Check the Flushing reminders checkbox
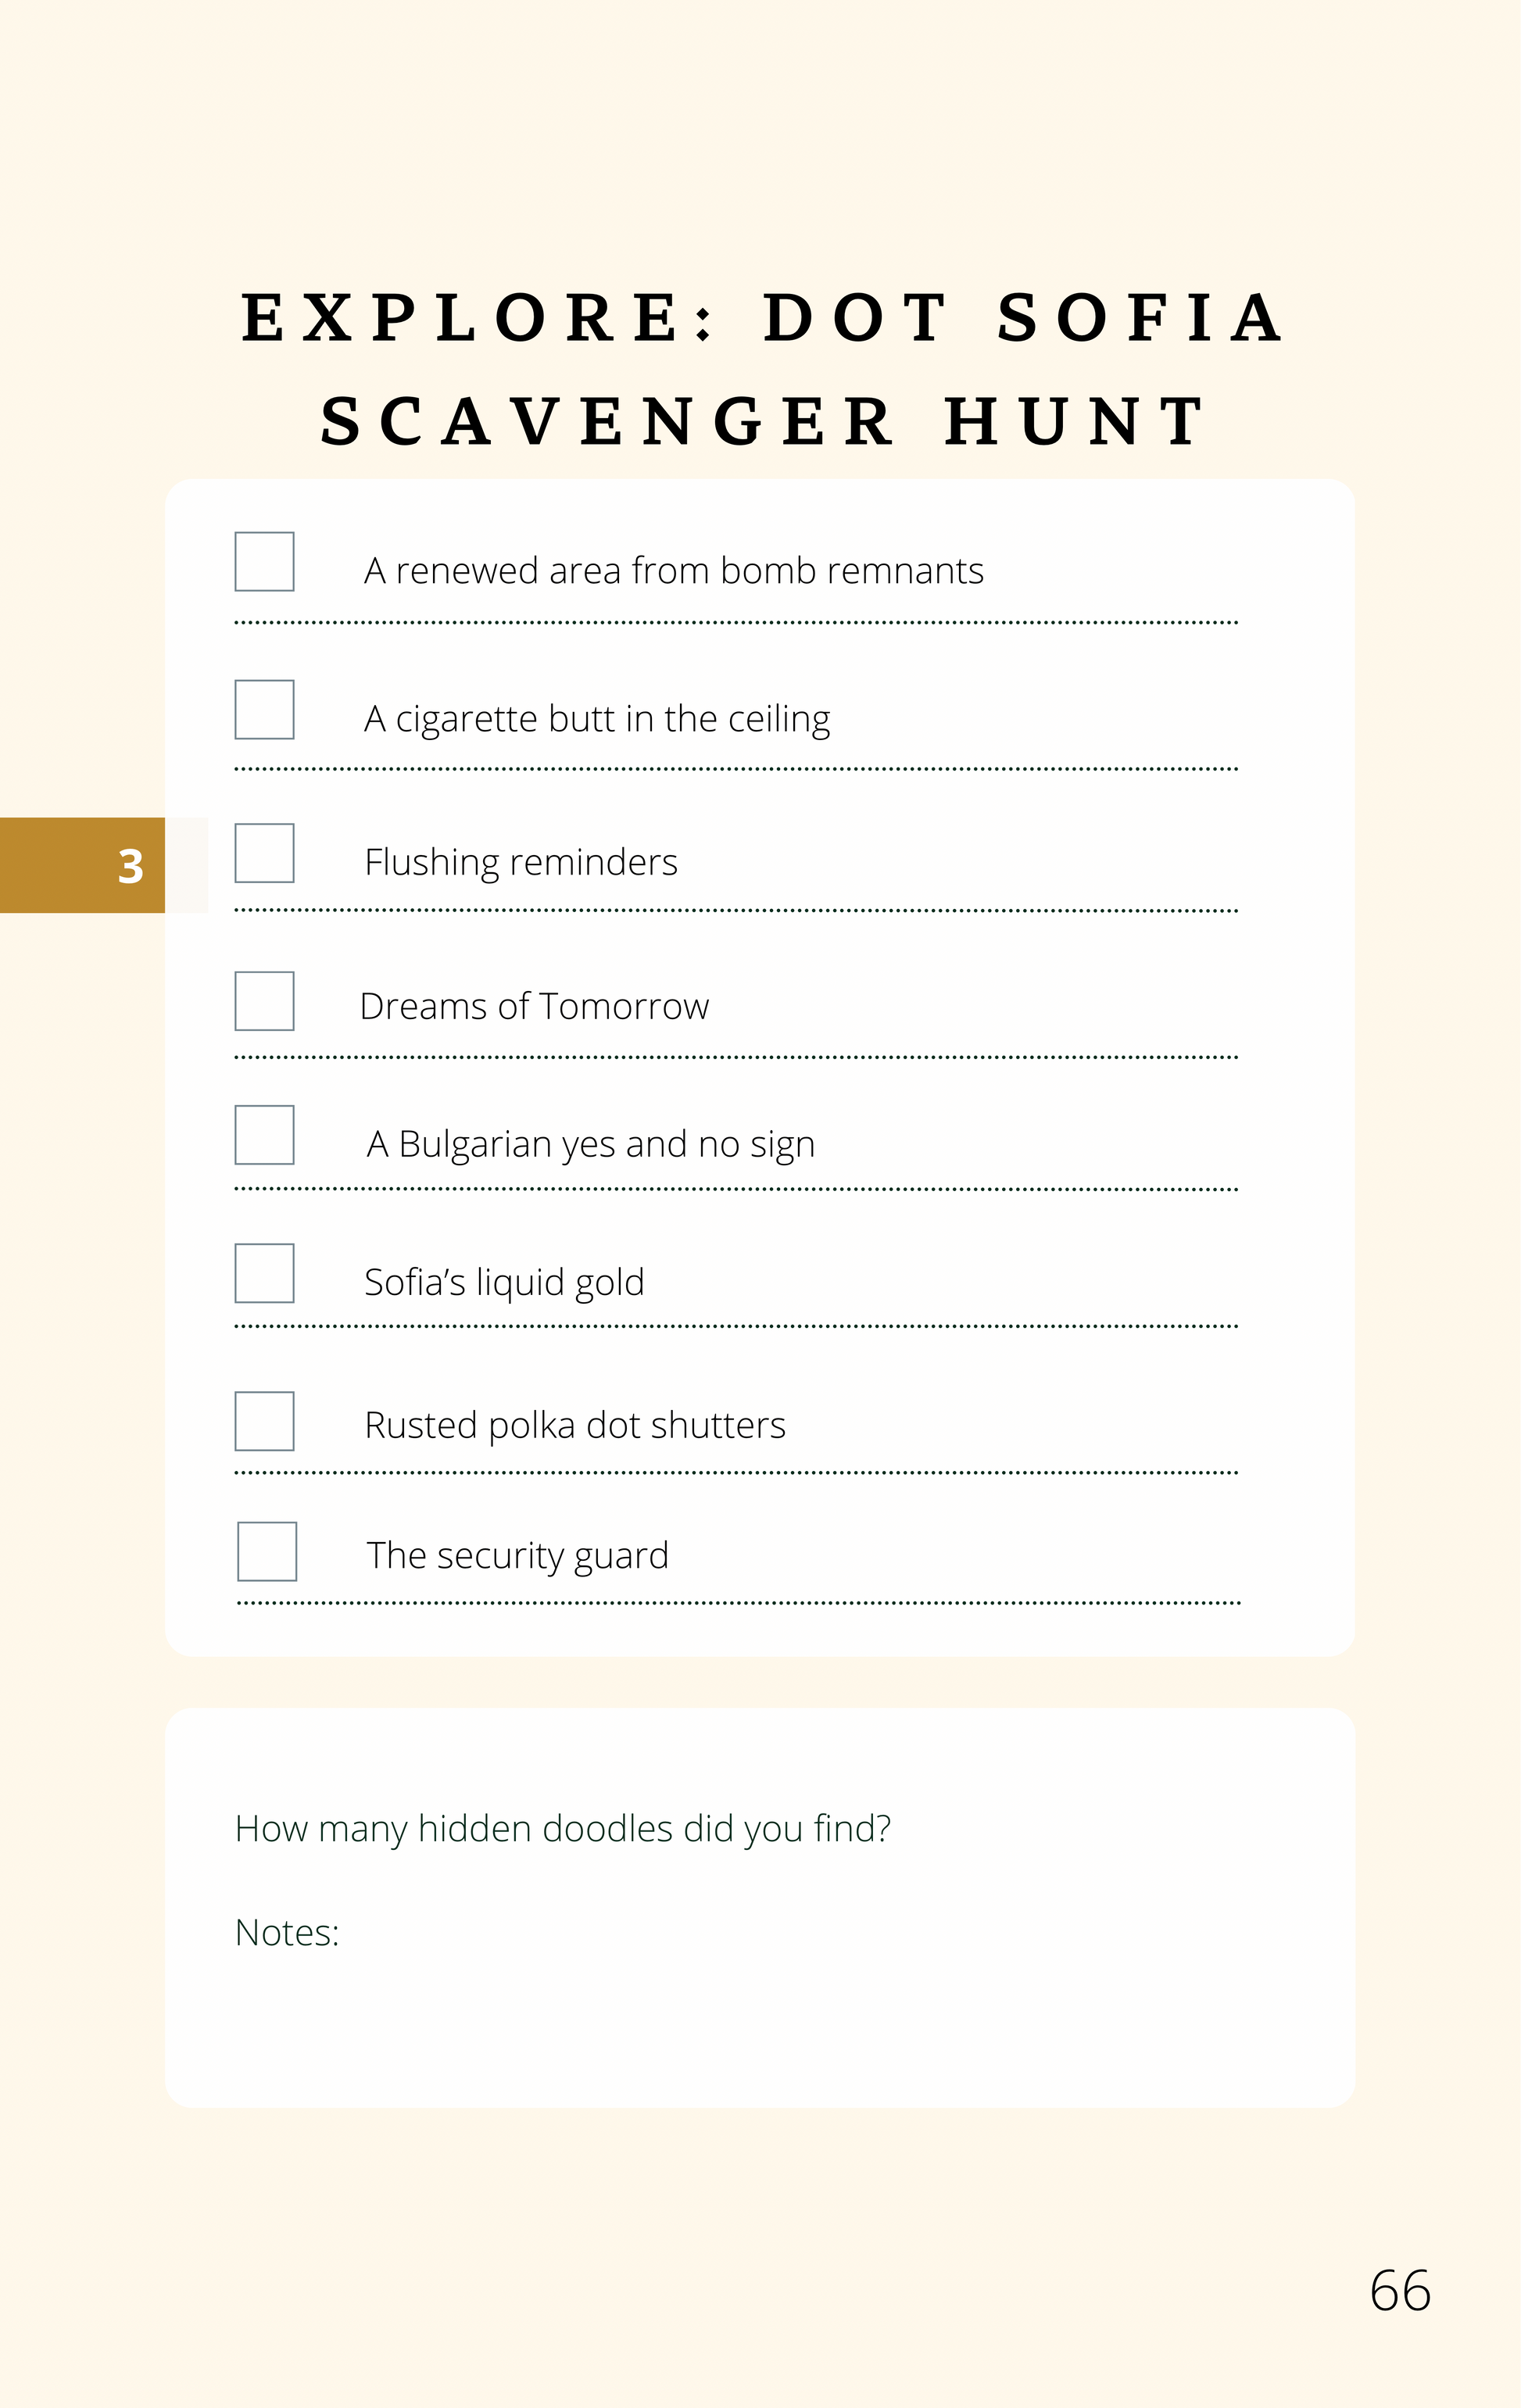 [x=264, y=853]
